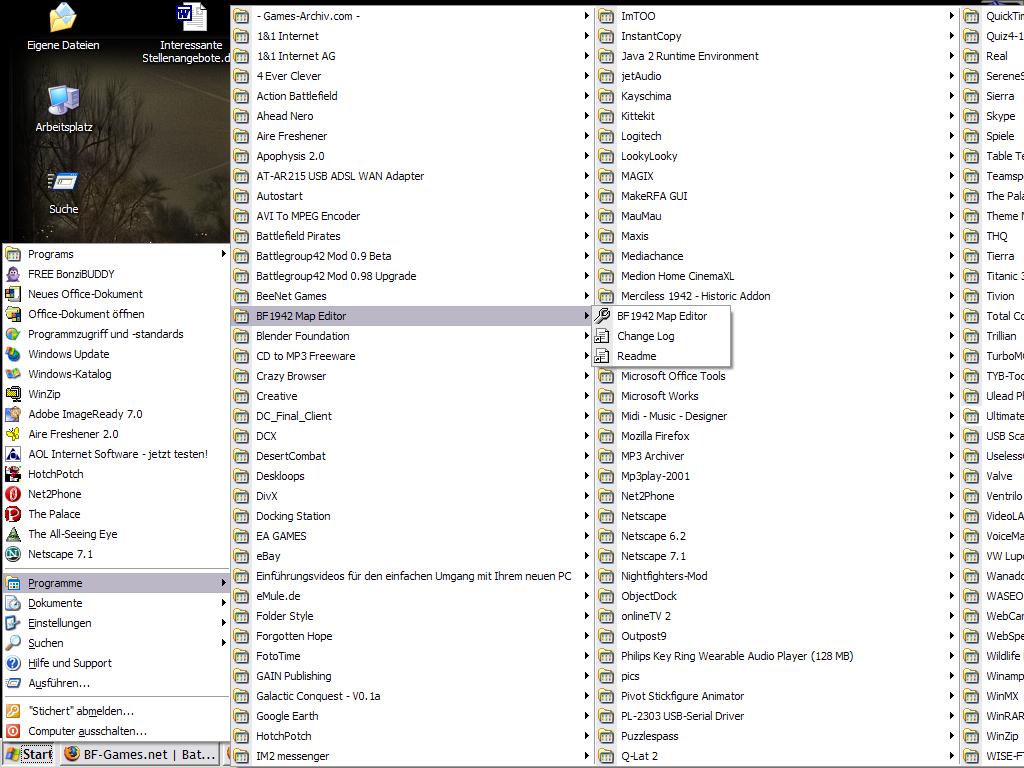Expand the Java 2 Runtime Environment arrow
Screen dimensions: 1024x768
952,56
